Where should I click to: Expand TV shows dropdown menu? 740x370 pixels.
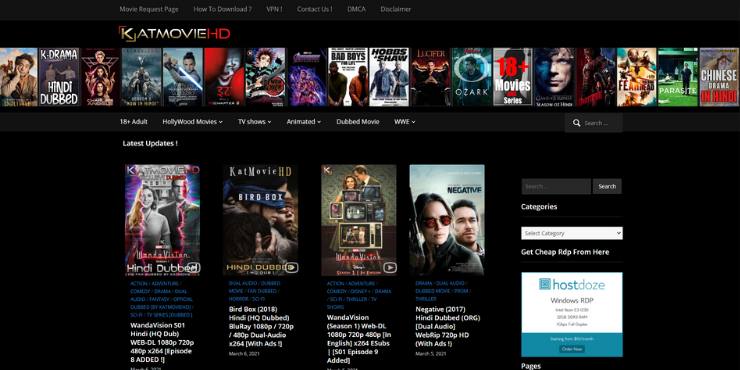pyautogui.click(x=254, y=122)
